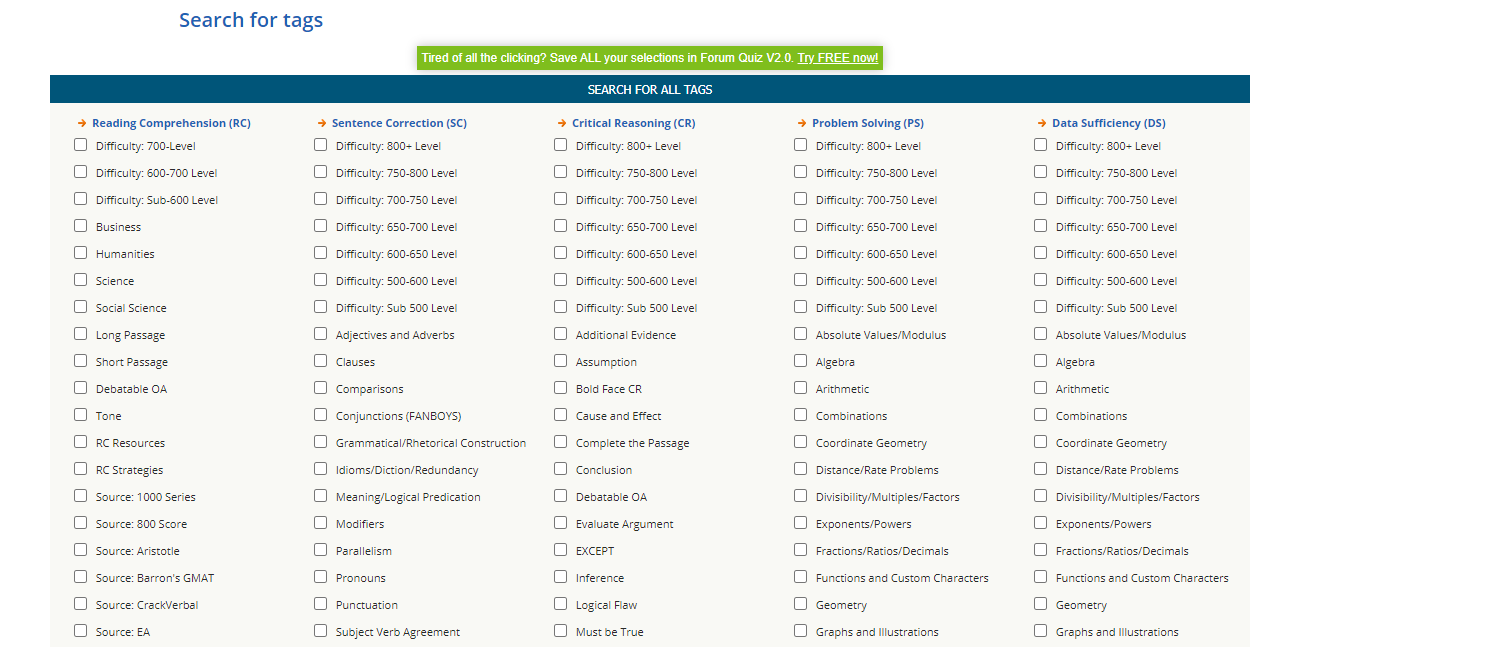Click the Sentence Correction (SC) arrow icon
The image size is (1508, 647).
[x=322, y=123]
